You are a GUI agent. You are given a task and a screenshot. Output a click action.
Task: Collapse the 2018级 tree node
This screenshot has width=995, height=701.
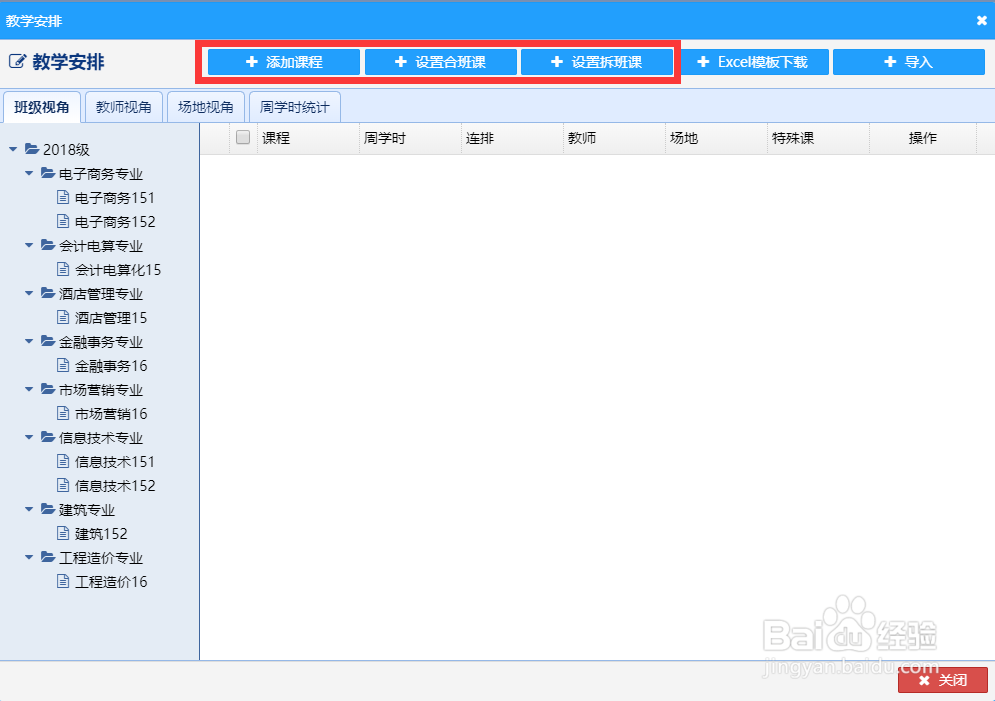(15, 149)
